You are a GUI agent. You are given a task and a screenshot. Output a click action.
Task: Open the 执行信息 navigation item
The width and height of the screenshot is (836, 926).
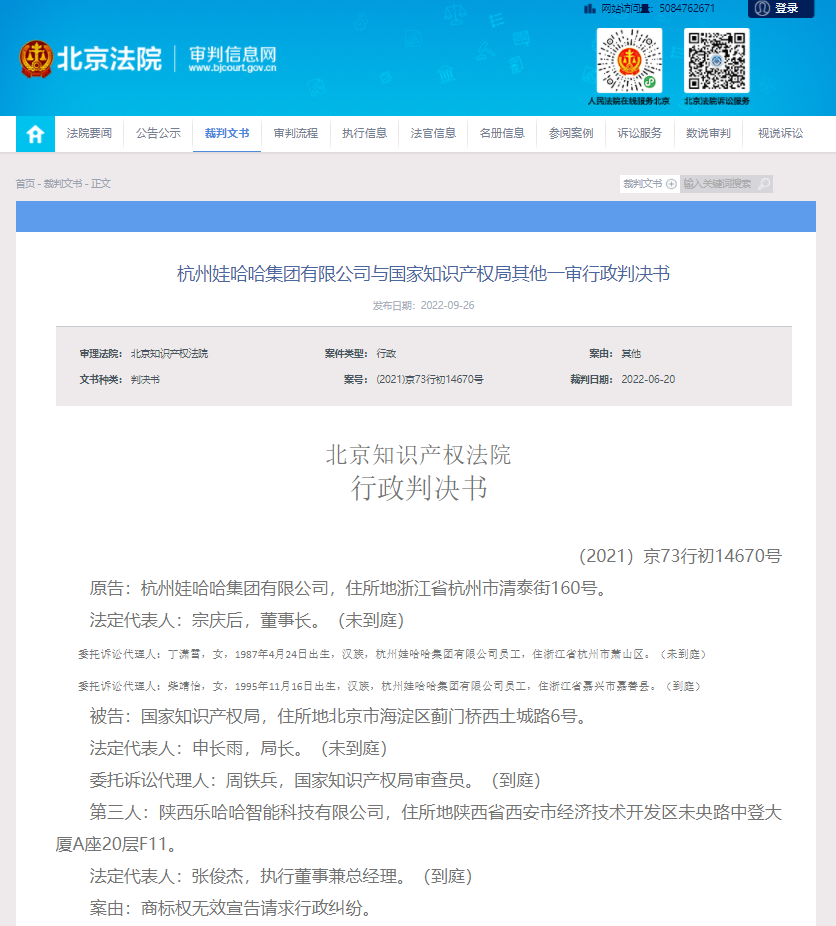click(x=365, y=134)
